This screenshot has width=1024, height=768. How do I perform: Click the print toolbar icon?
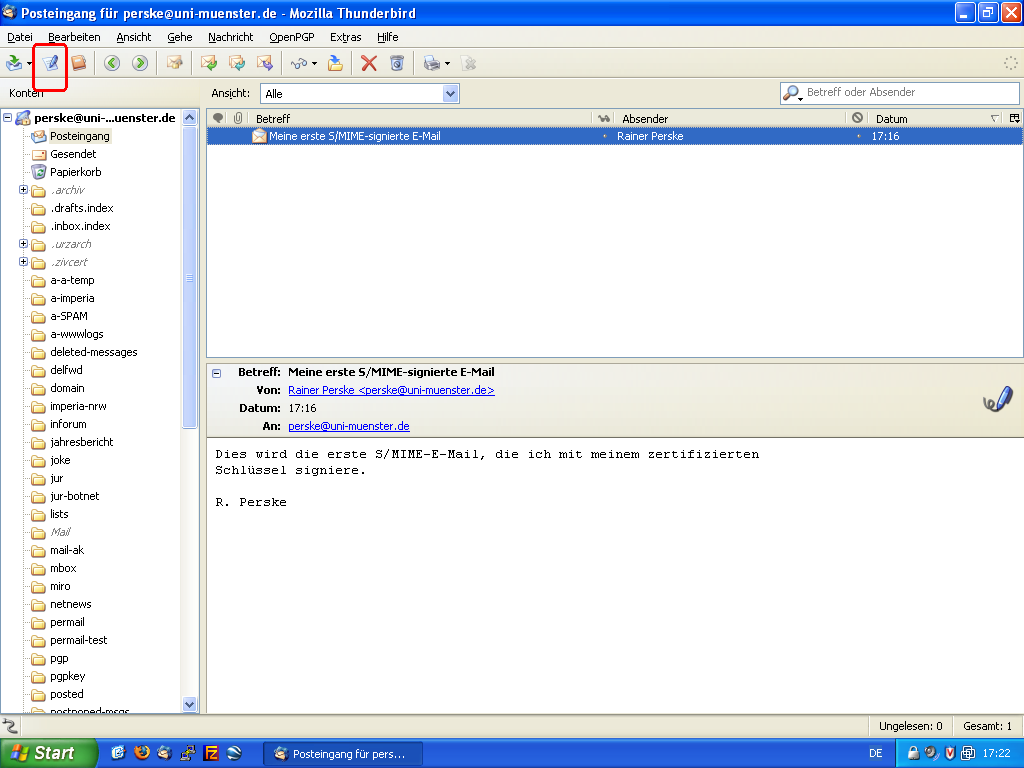pyautogui.click(x=431, y=63)
